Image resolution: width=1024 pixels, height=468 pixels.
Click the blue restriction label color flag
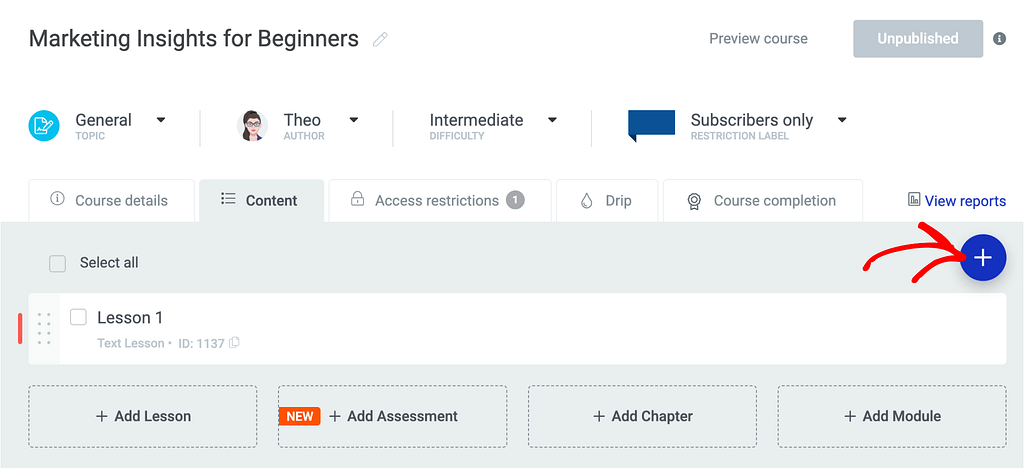point(651,125)
